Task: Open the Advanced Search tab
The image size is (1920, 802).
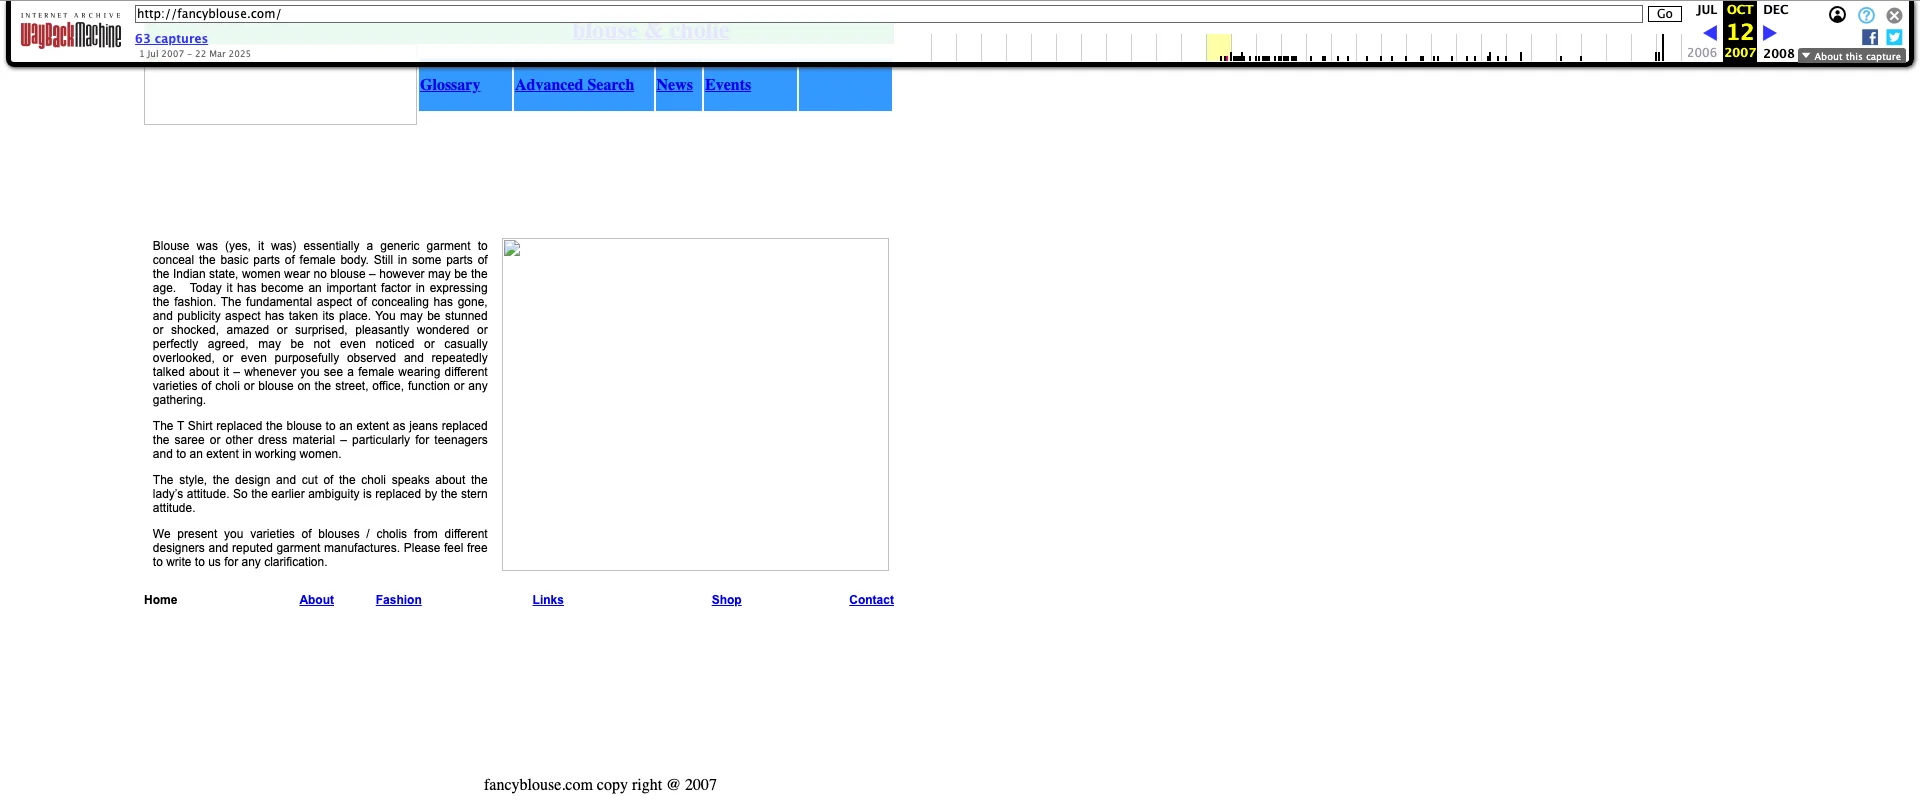Action: [574, 85]
